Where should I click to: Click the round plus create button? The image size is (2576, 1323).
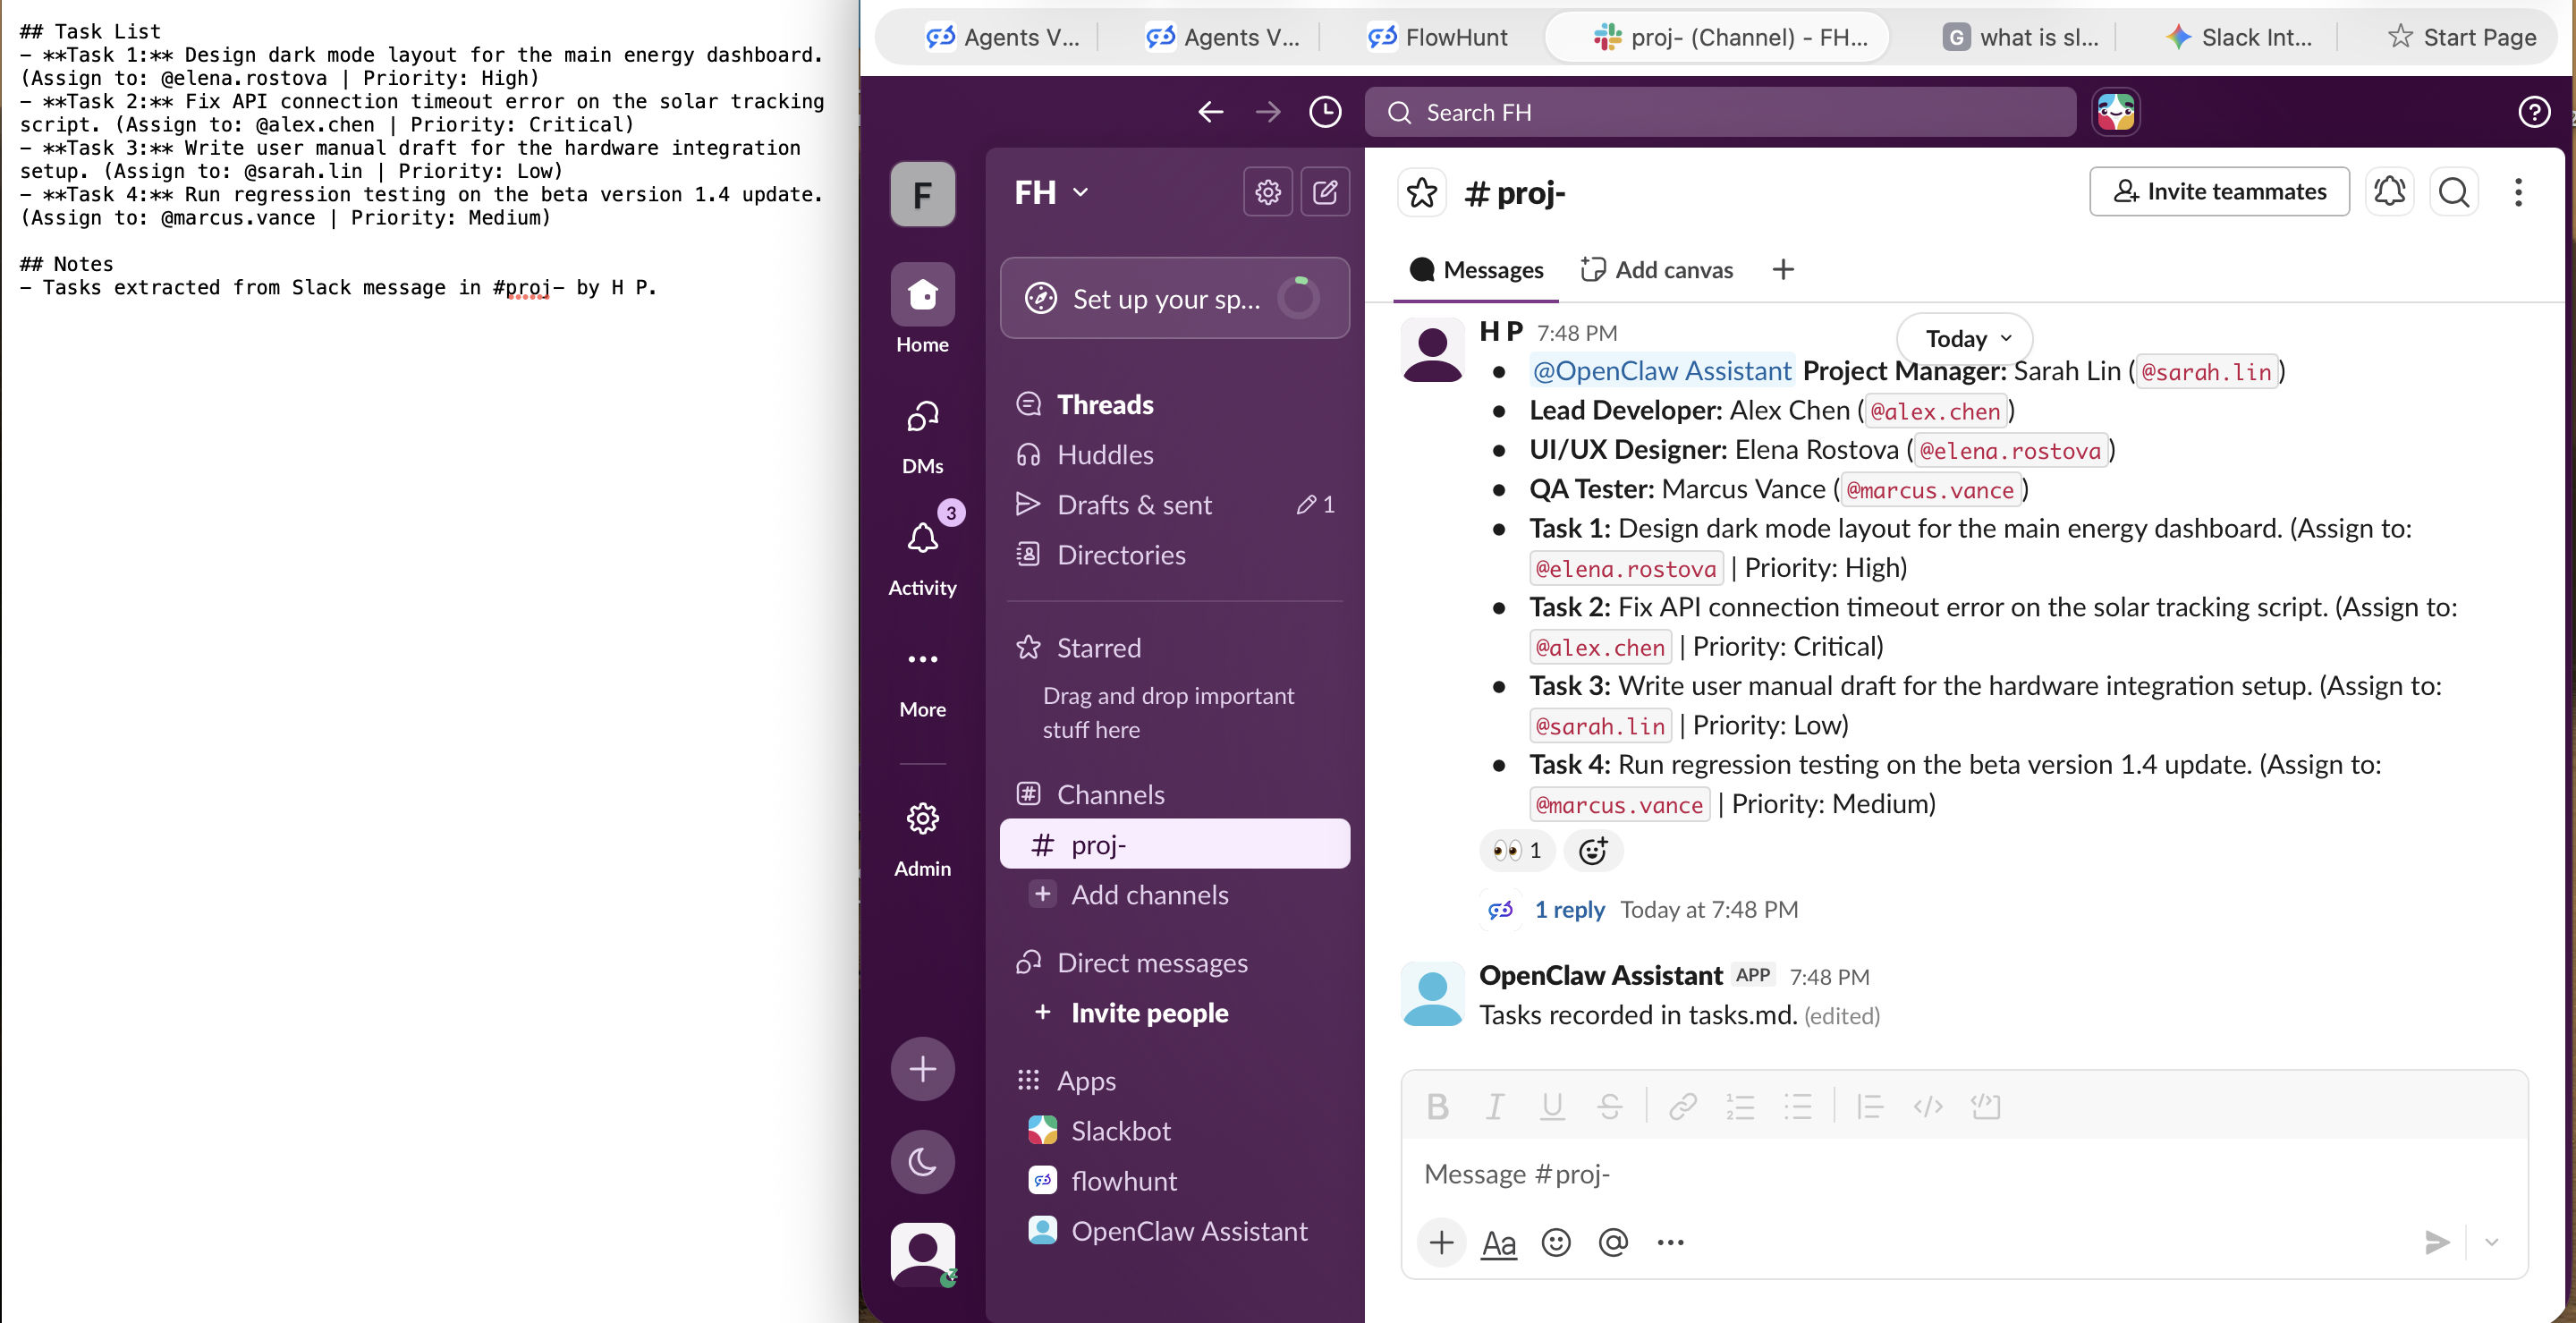pos(922,1069)
